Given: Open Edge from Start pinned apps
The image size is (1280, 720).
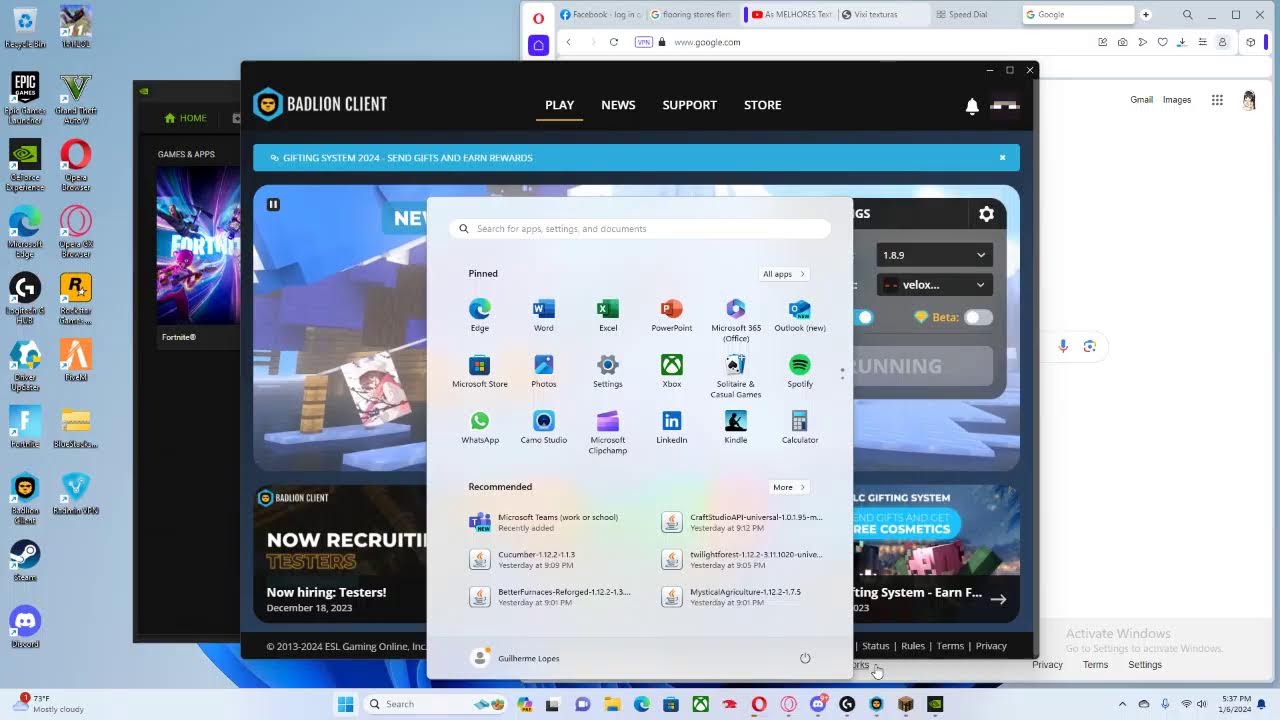Looking at the screenshot, I should tap(480, 314).
